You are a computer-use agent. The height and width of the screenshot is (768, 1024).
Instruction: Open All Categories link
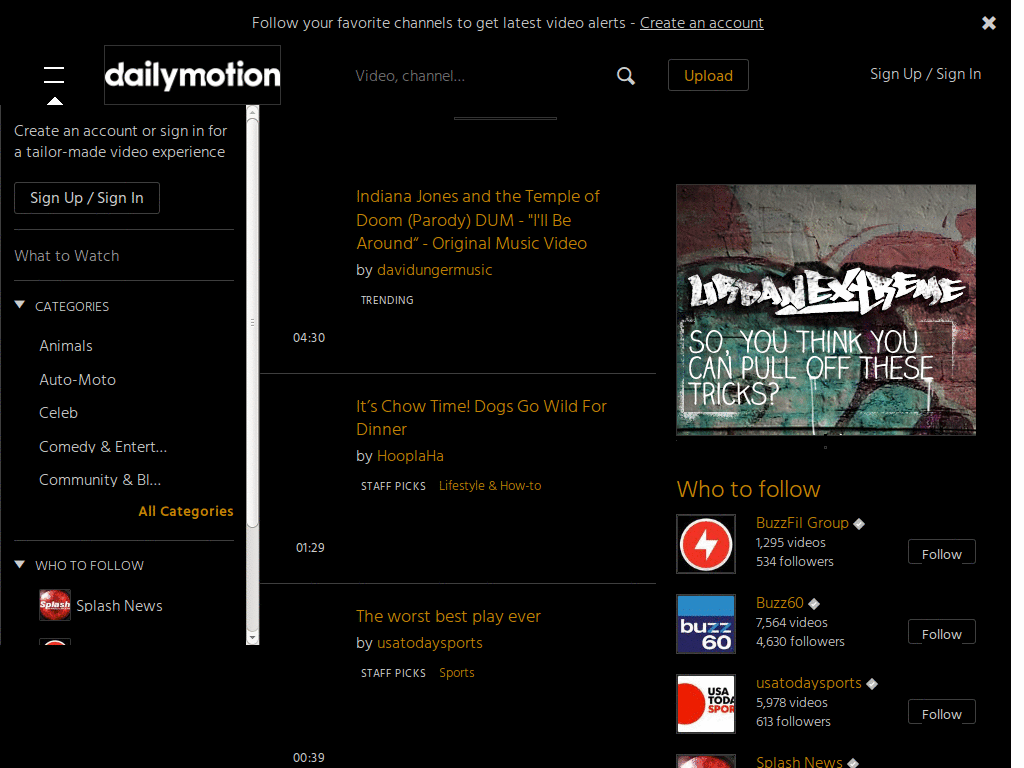click(x=185, y=511)
